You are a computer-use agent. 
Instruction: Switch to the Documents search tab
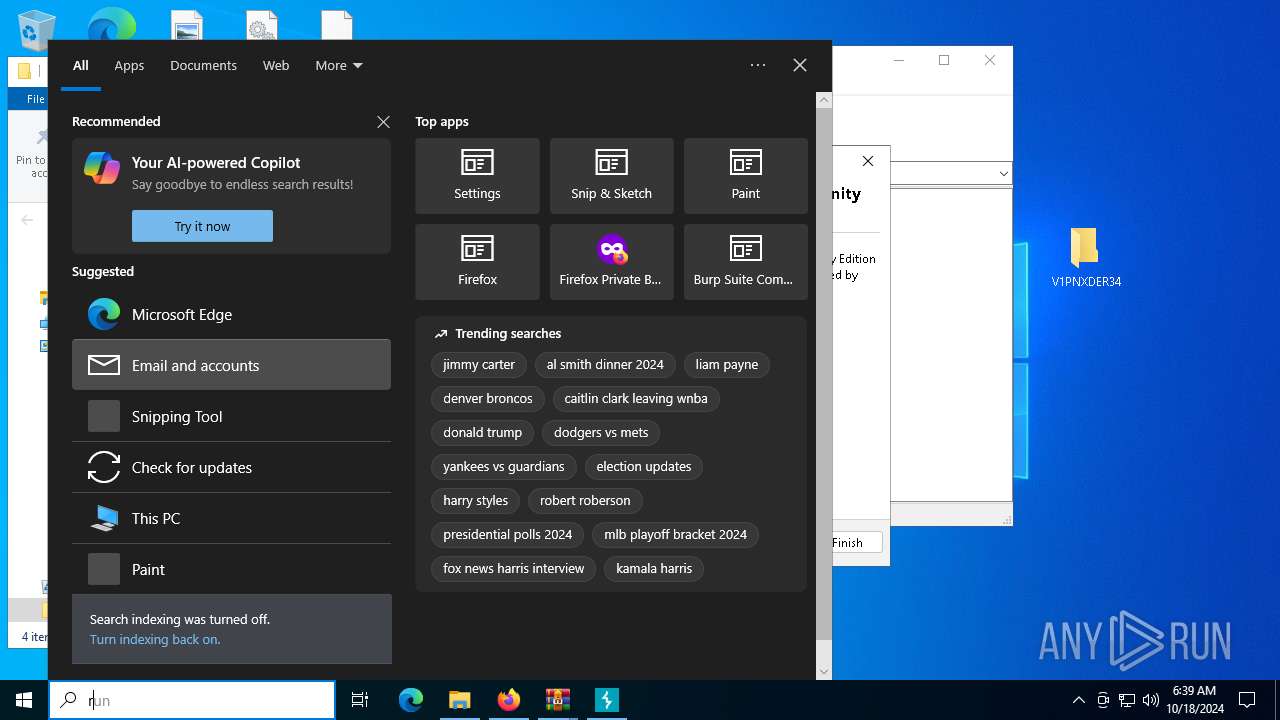[203, 65]
